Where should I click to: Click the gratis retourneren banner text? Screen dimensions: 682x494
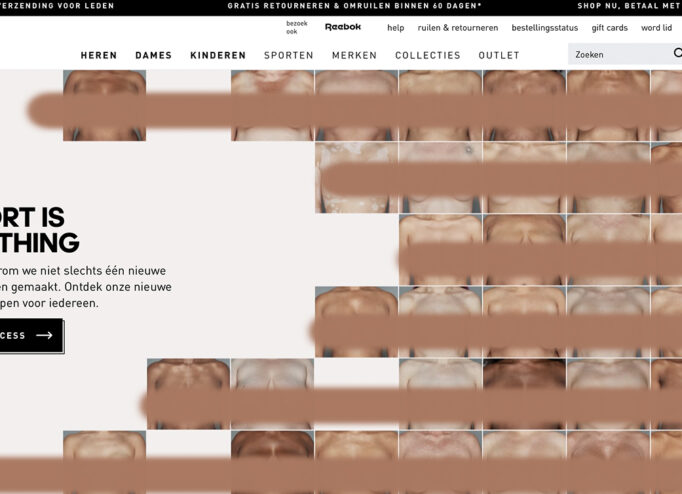tap(354, 6)
